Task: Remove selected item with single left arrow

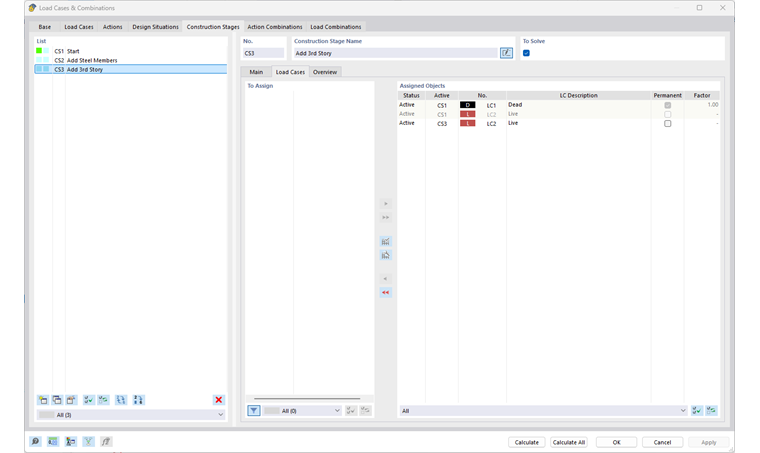Action: tap(385, 279)
